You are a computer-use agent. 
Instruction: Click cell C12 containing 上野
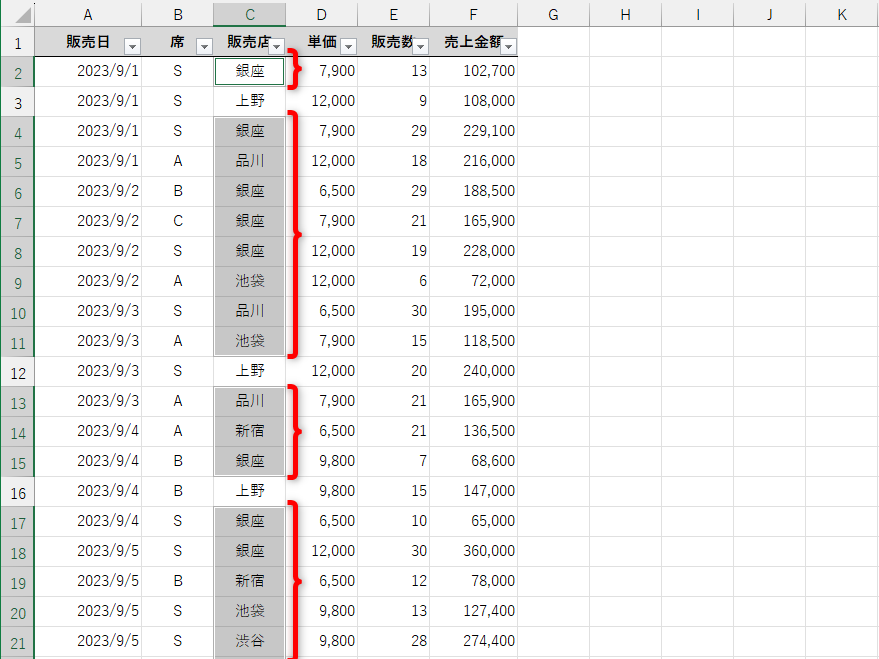249,372
